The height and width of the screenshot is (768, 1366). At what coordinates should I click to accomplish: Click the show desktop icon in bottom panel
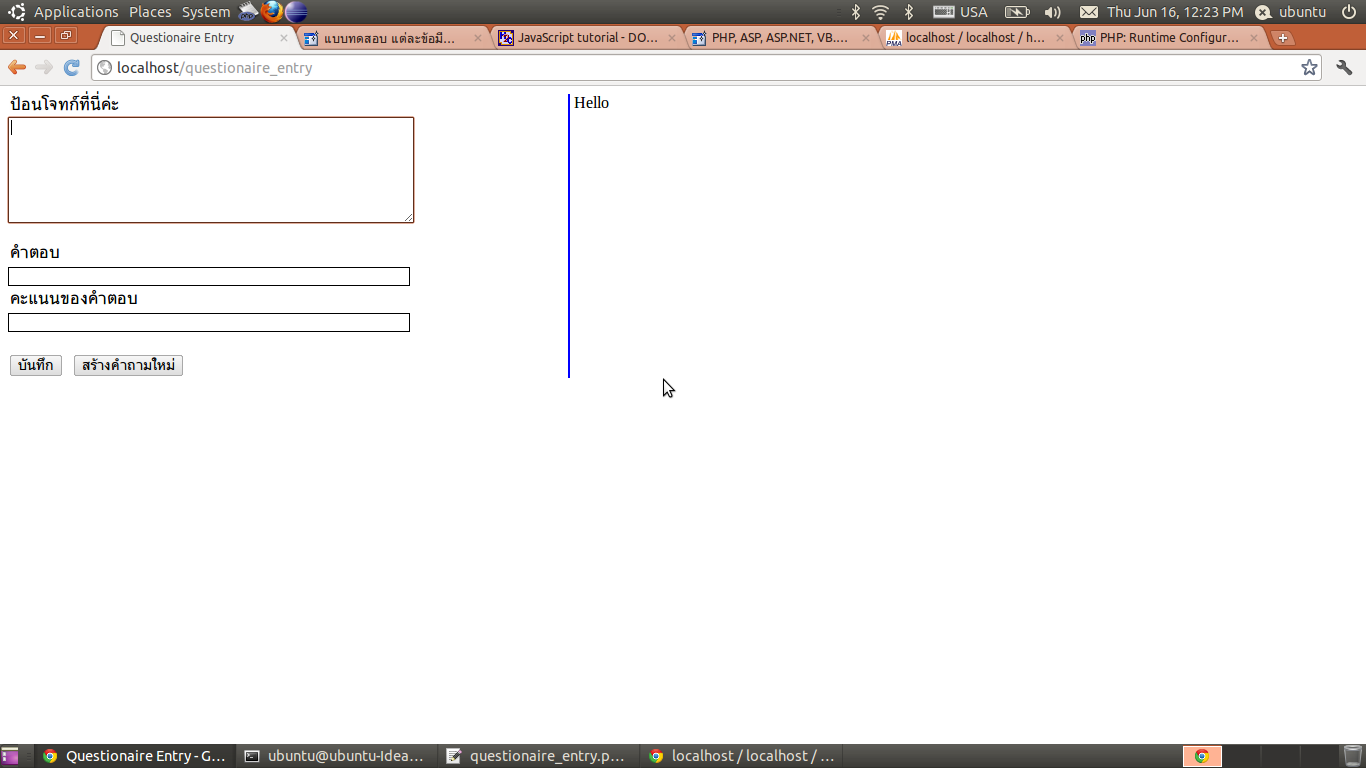point(10,756)
